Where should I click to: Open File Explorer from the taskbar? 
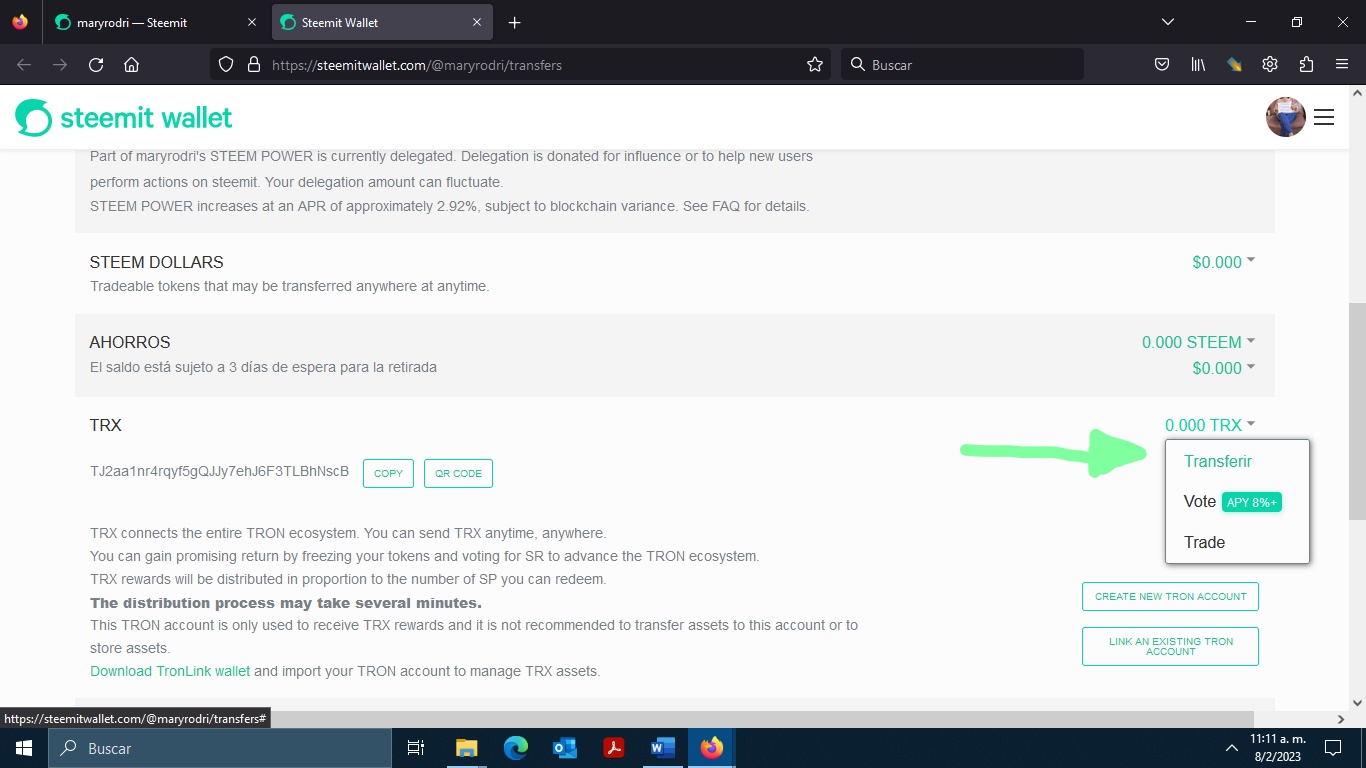click(x=466, y=748)
